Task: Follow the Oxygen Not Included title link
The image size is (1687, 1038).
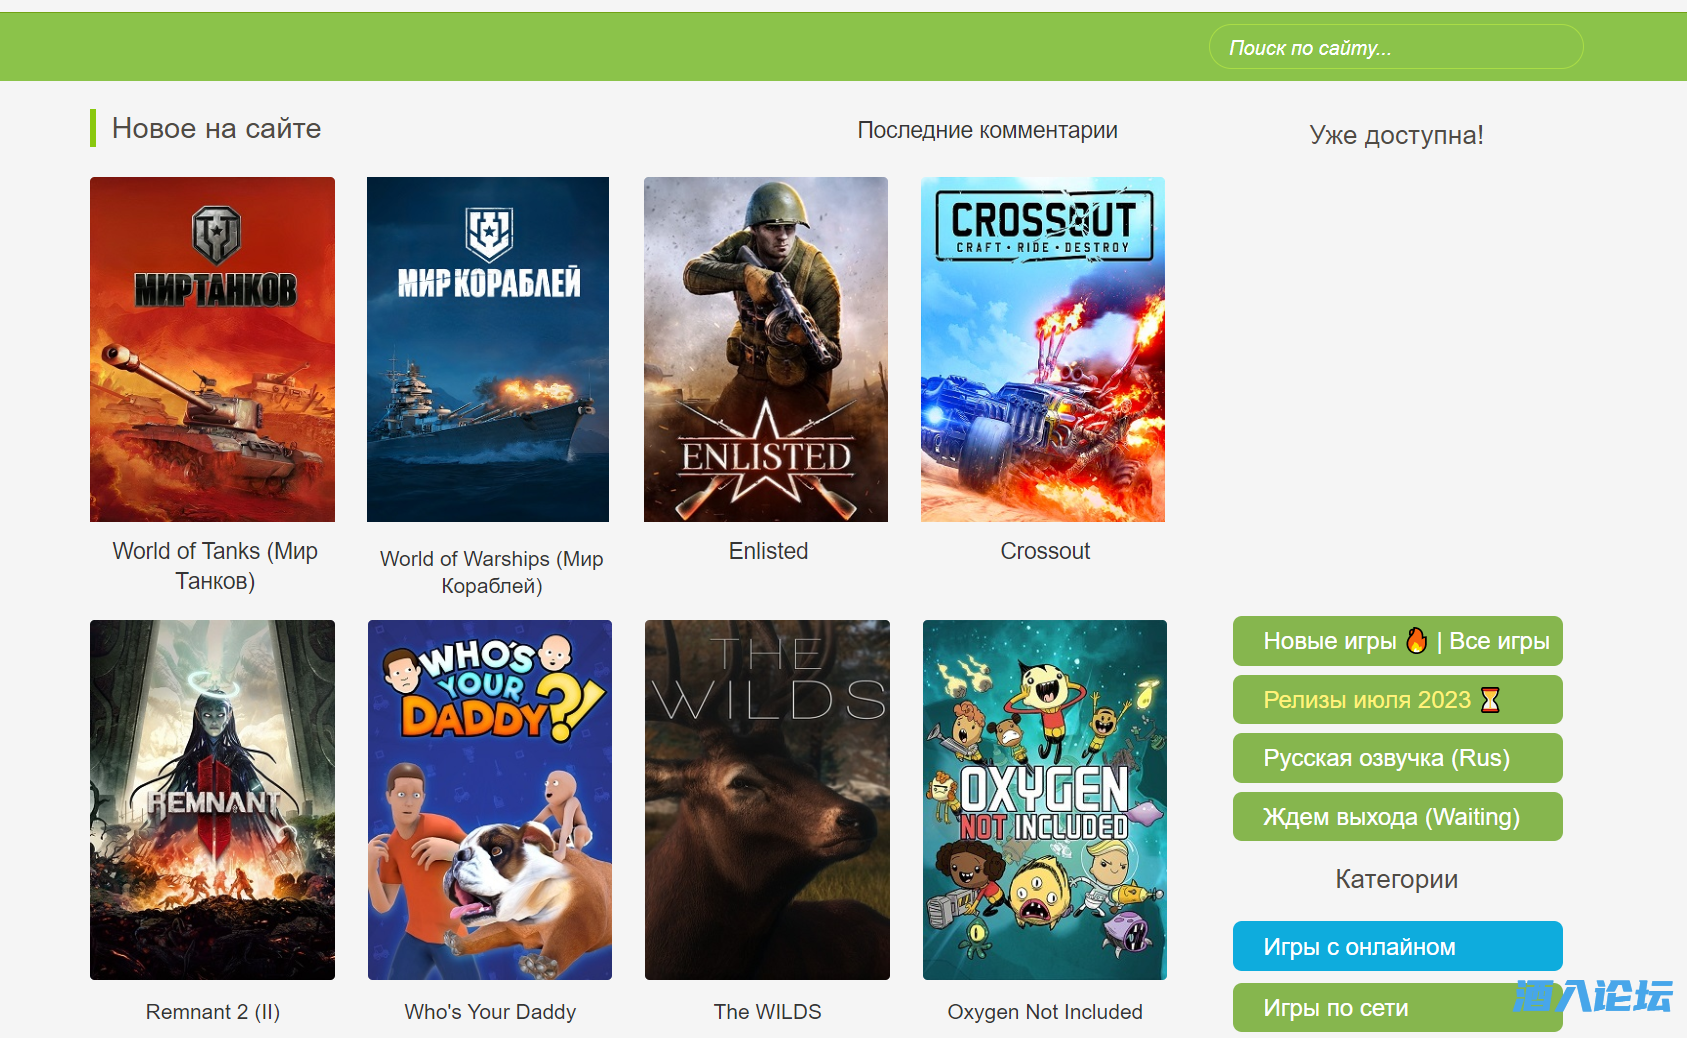Action: pyautogui.click(x=1045, y=1012)
